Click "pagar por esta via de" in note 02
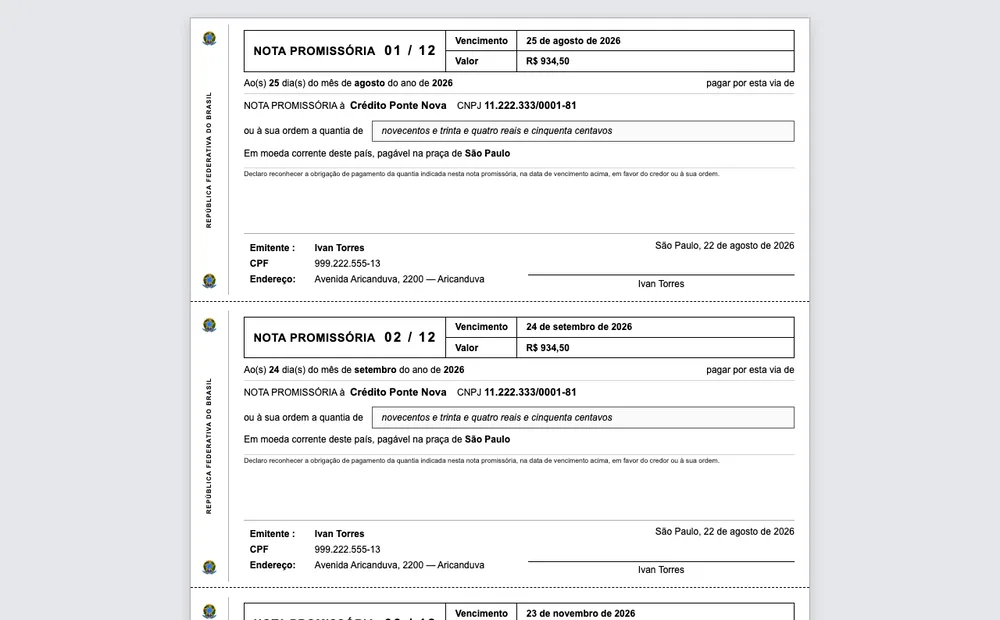 pyautogui.click(x=750, y=370)
